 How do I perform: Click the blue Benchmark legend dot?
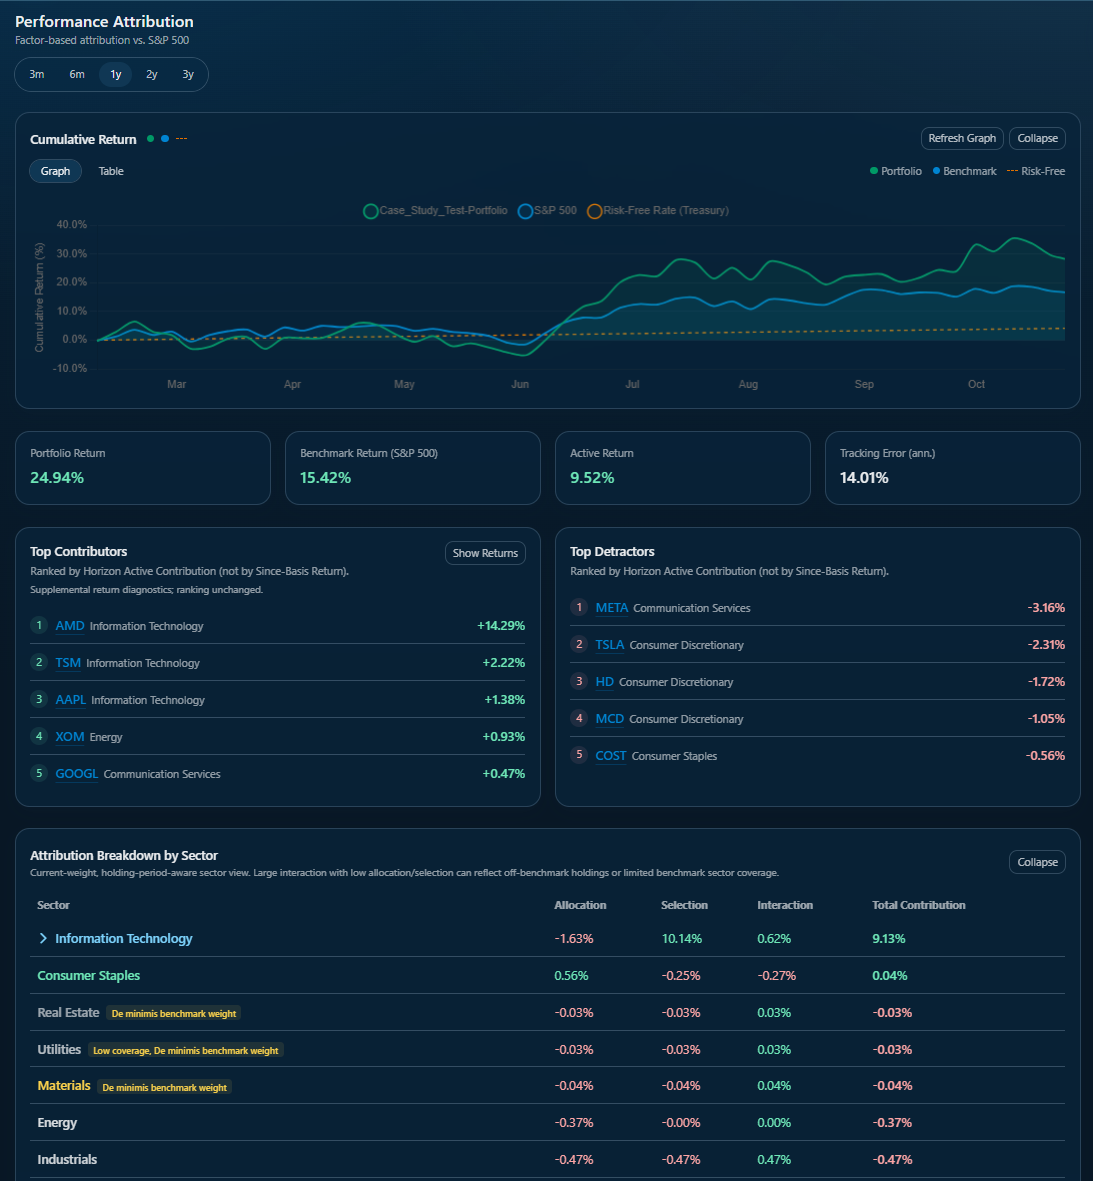(x=936, y=171)
